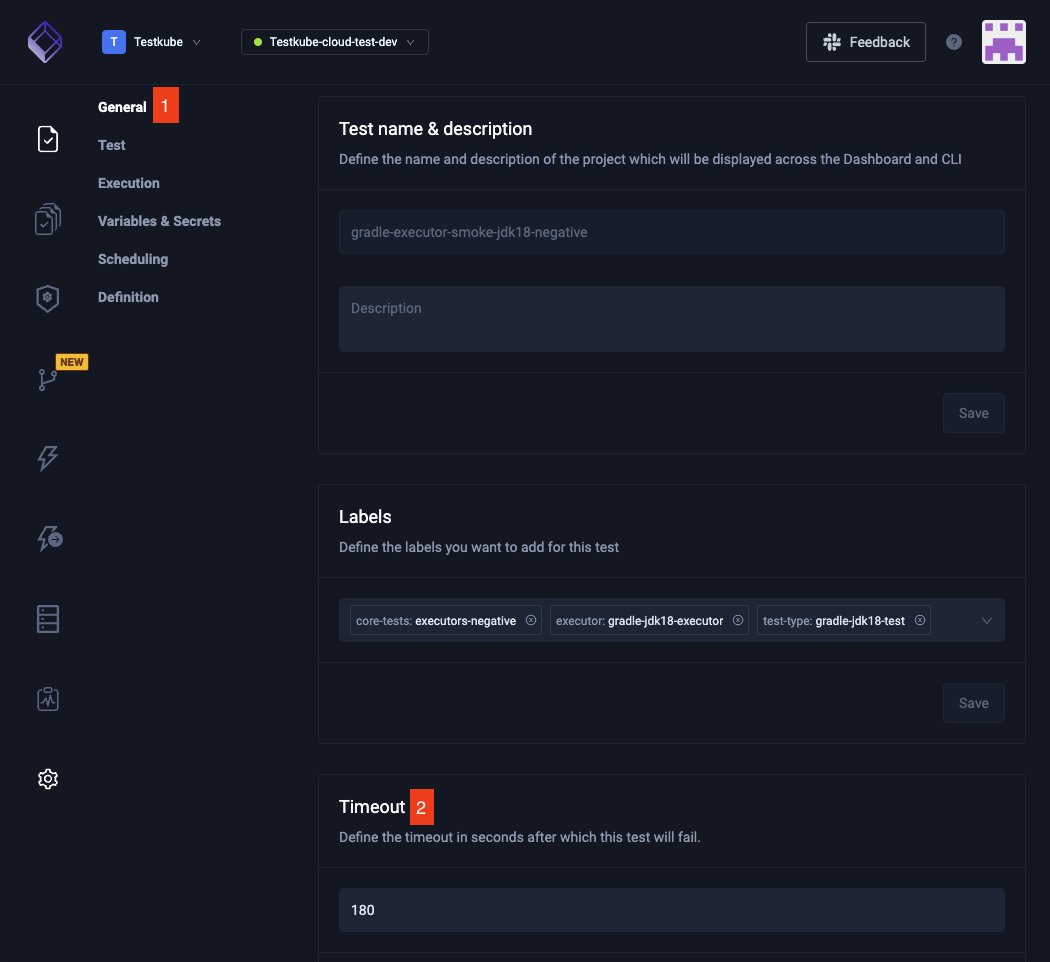Screen dimensions: 1050x962
Task: Click the Timeout value input field
Action: pyautogui.click(x=671, y=910)
